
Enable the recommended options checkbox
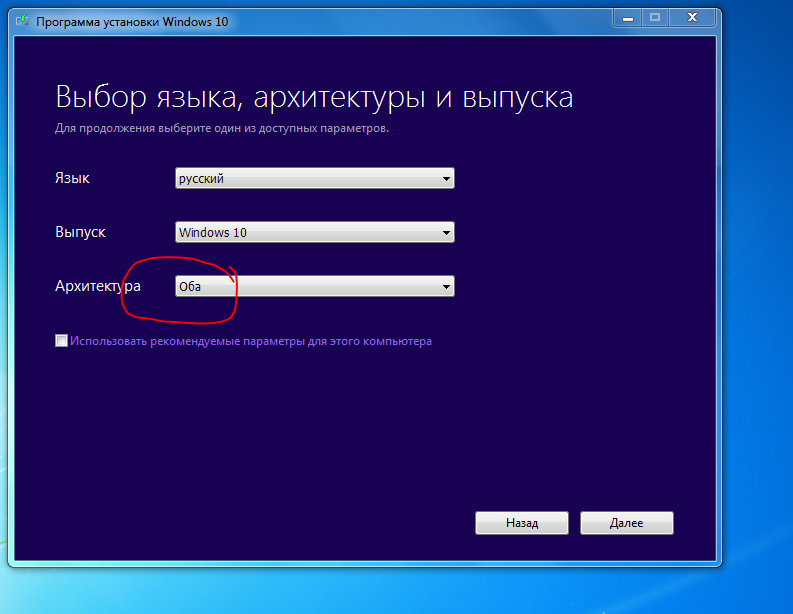tap(61, 341)
